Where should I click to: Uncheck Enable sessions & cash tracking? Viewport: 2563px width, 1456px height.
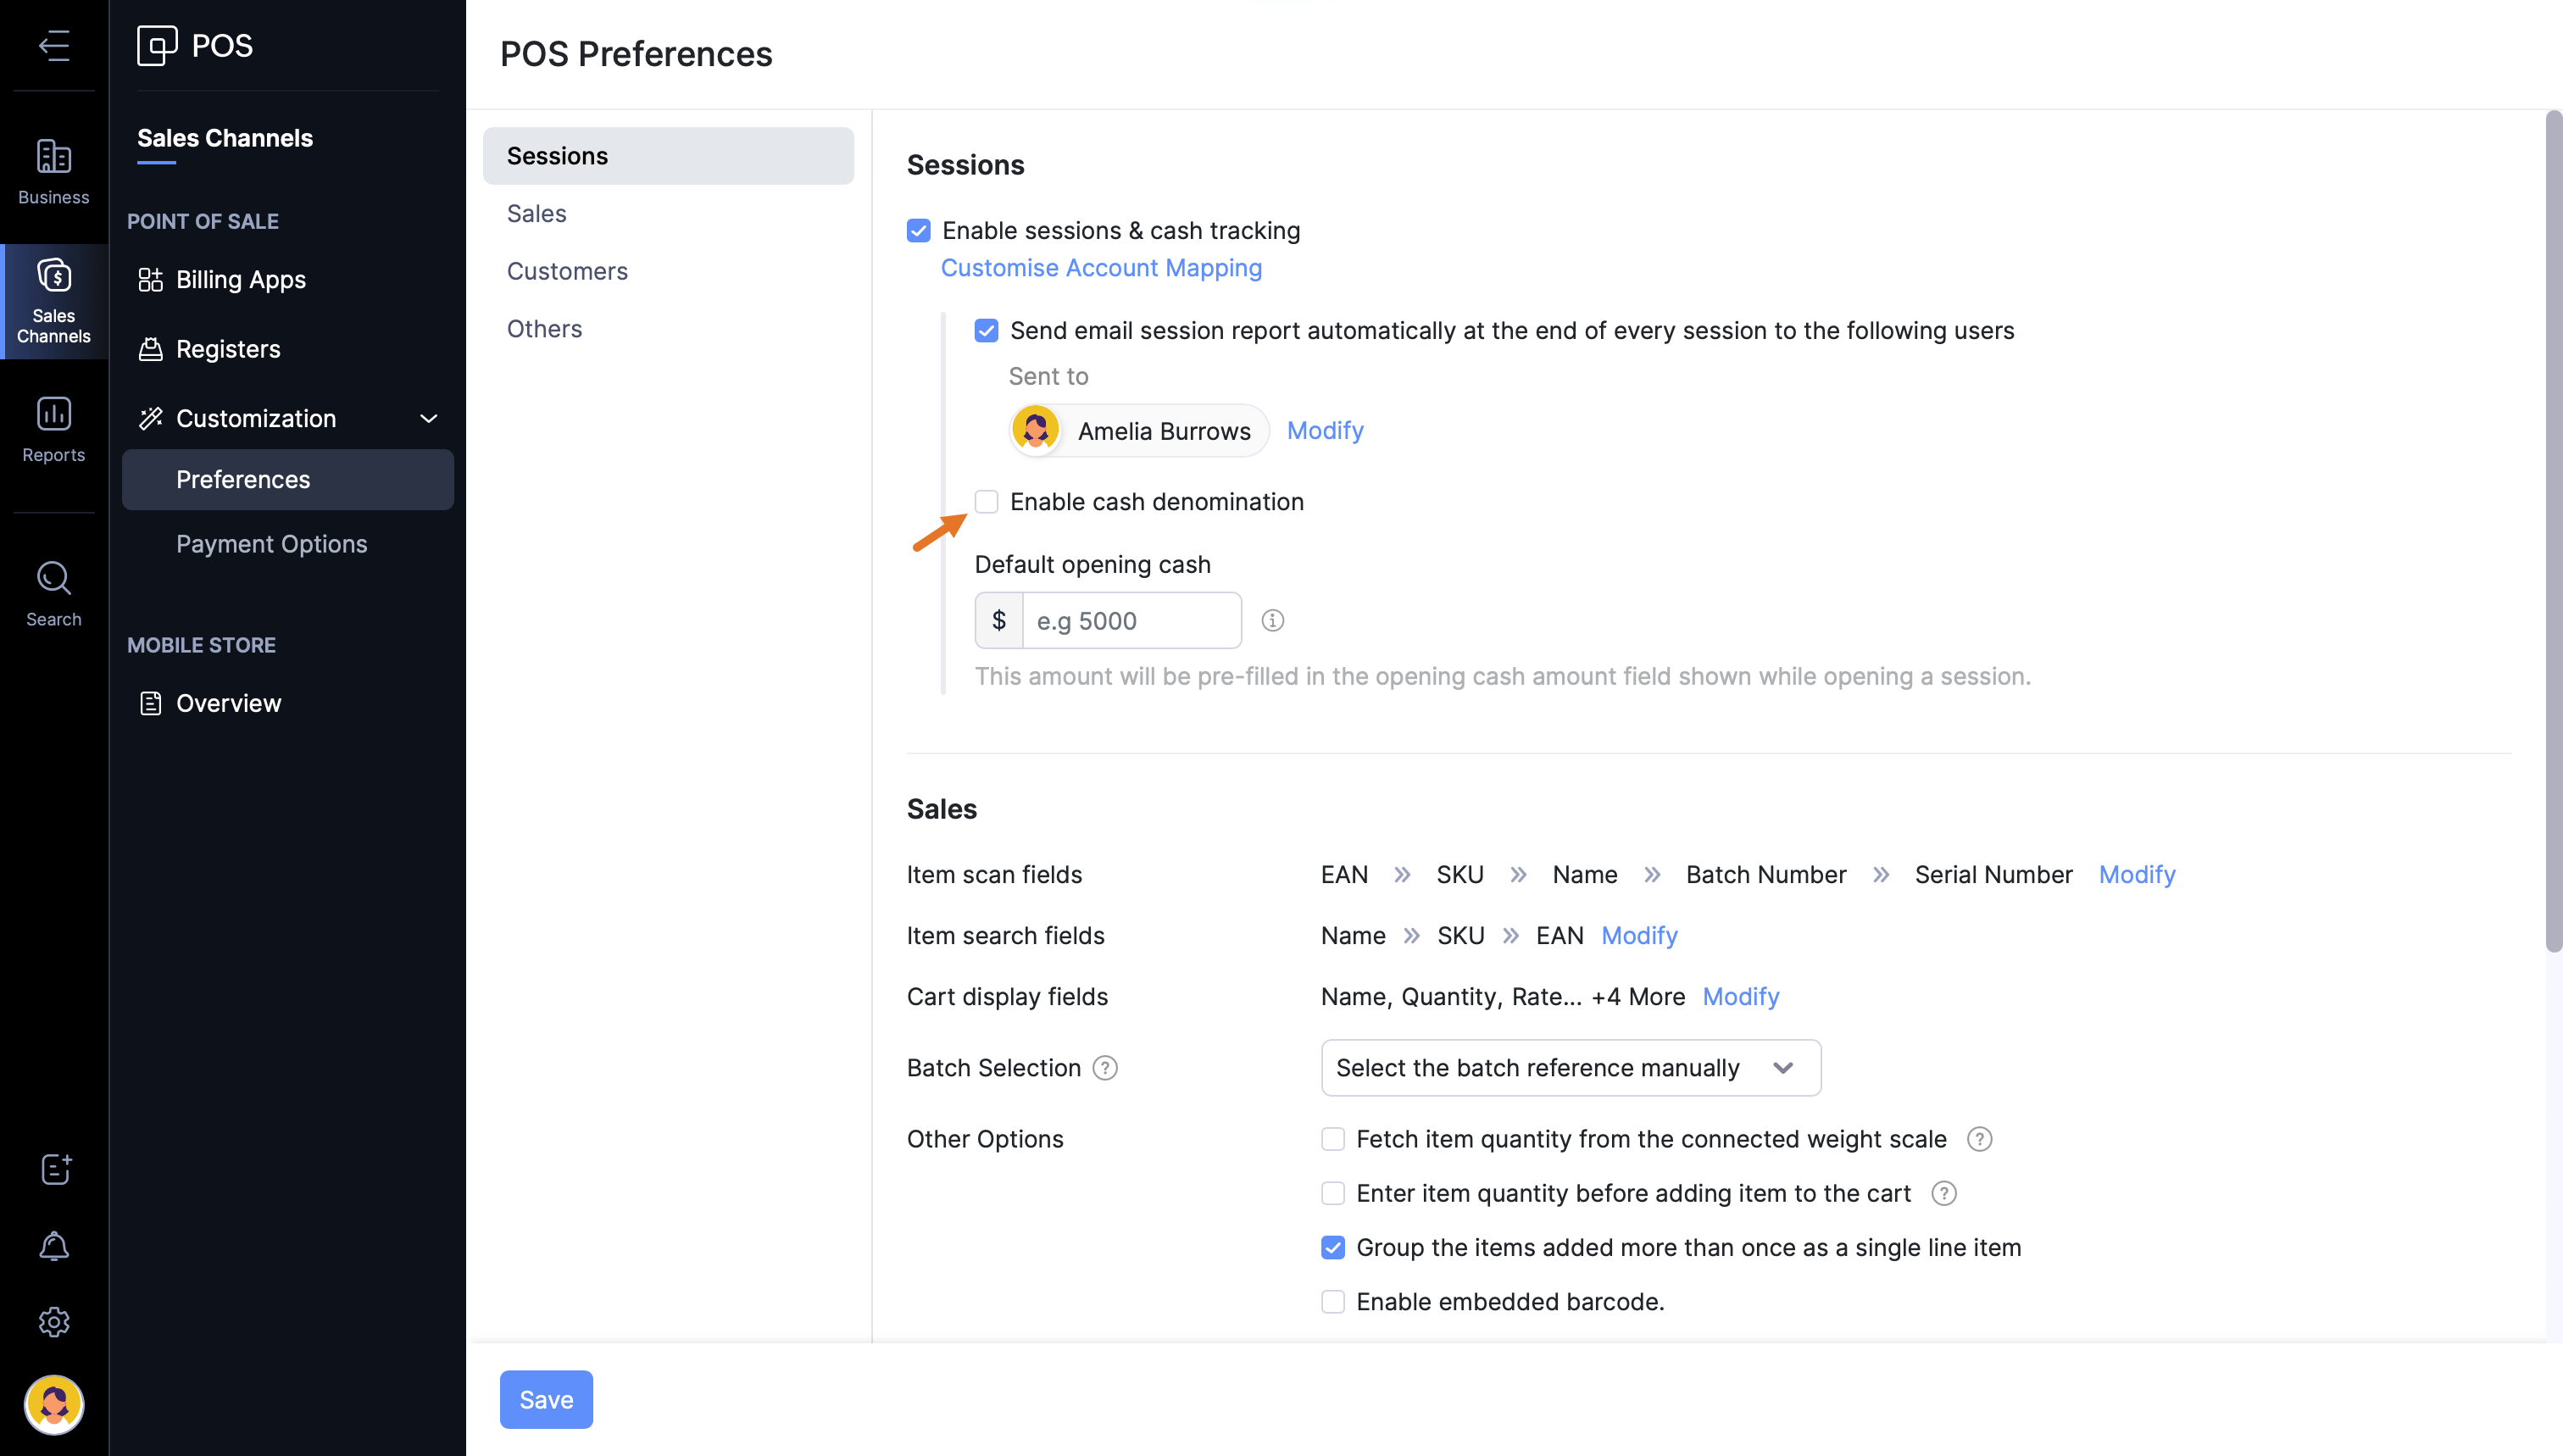pos(919,231)
